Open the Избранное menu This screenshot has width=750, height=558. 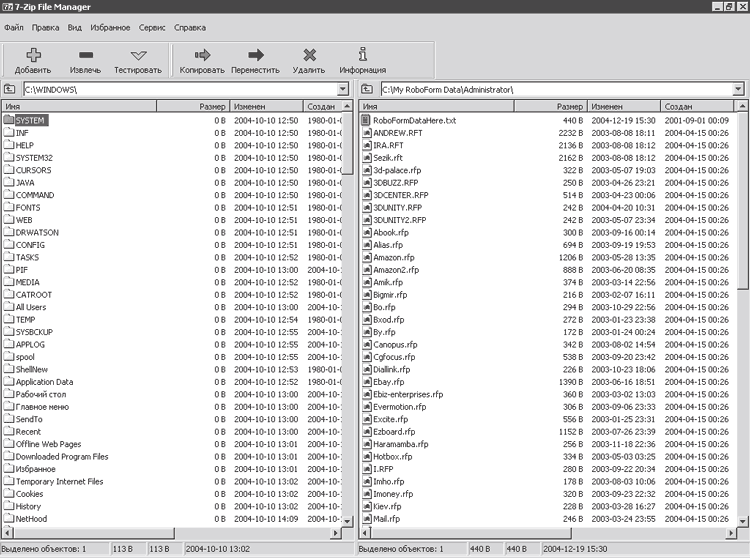(x=108, y=27)
